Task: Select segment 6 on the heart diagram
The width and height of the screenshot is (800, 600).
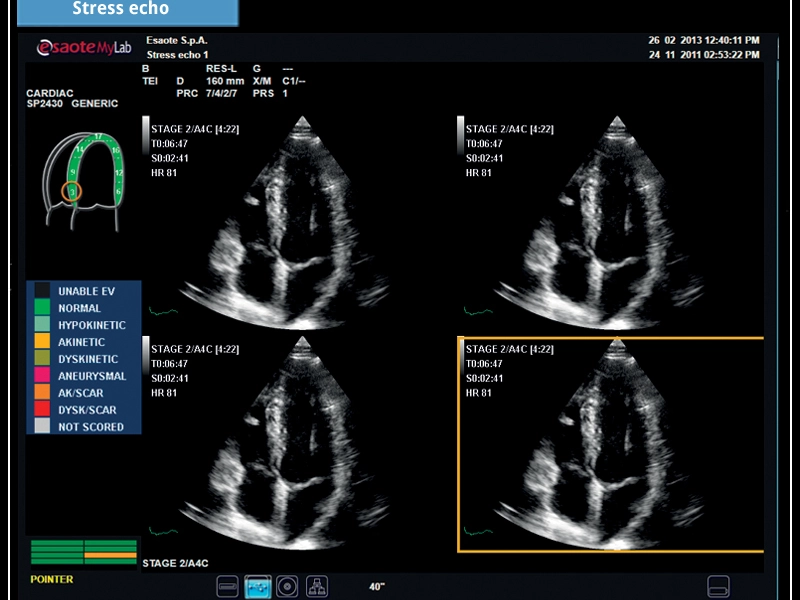Action: pos(118,190)
